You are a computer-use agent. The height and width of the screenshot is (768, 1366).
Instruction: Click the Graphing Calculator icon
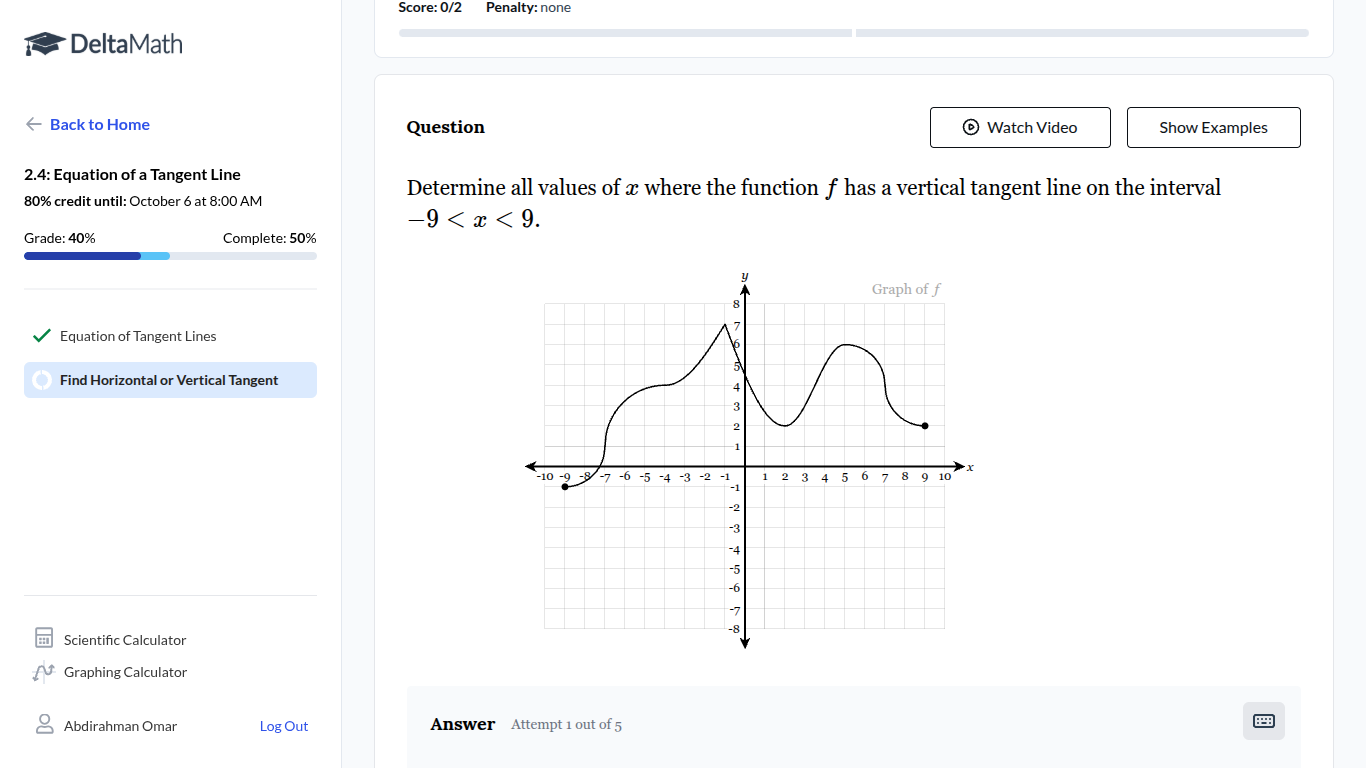[x=44, y=672]
